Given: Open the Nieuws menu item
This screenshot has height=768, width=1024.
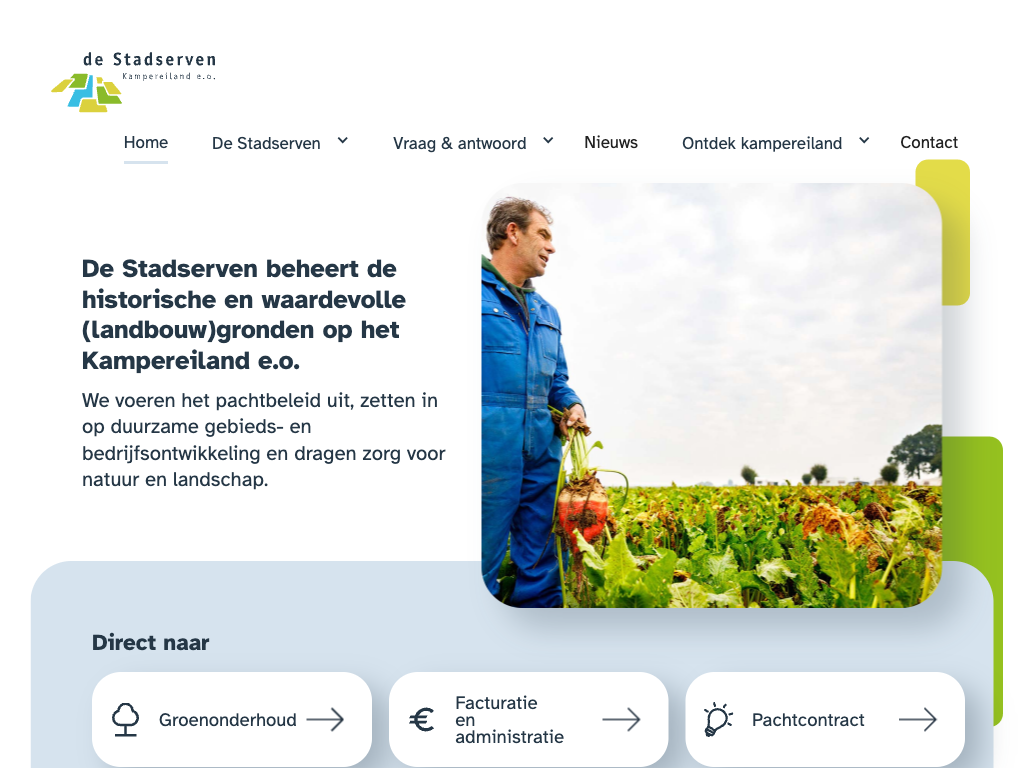Looking at the screenshot, I should pos(611,142).
